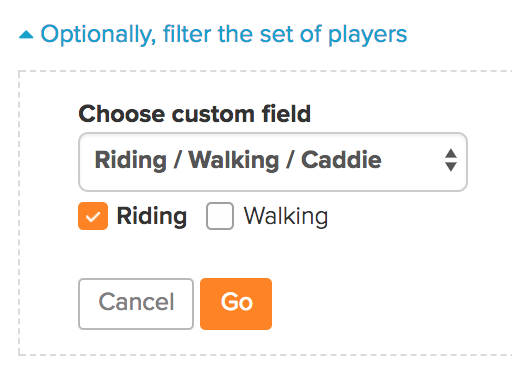The width and height of the screenshot is (512, 374).
Task: Check the Walking checkbox
Action: (x=220, y=216)
